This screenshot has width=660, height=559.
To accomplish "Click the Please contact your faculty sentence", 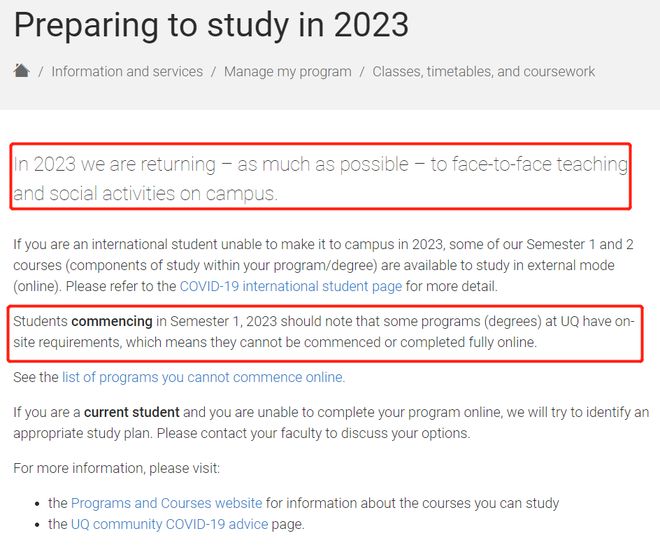I will click(313, 433).
